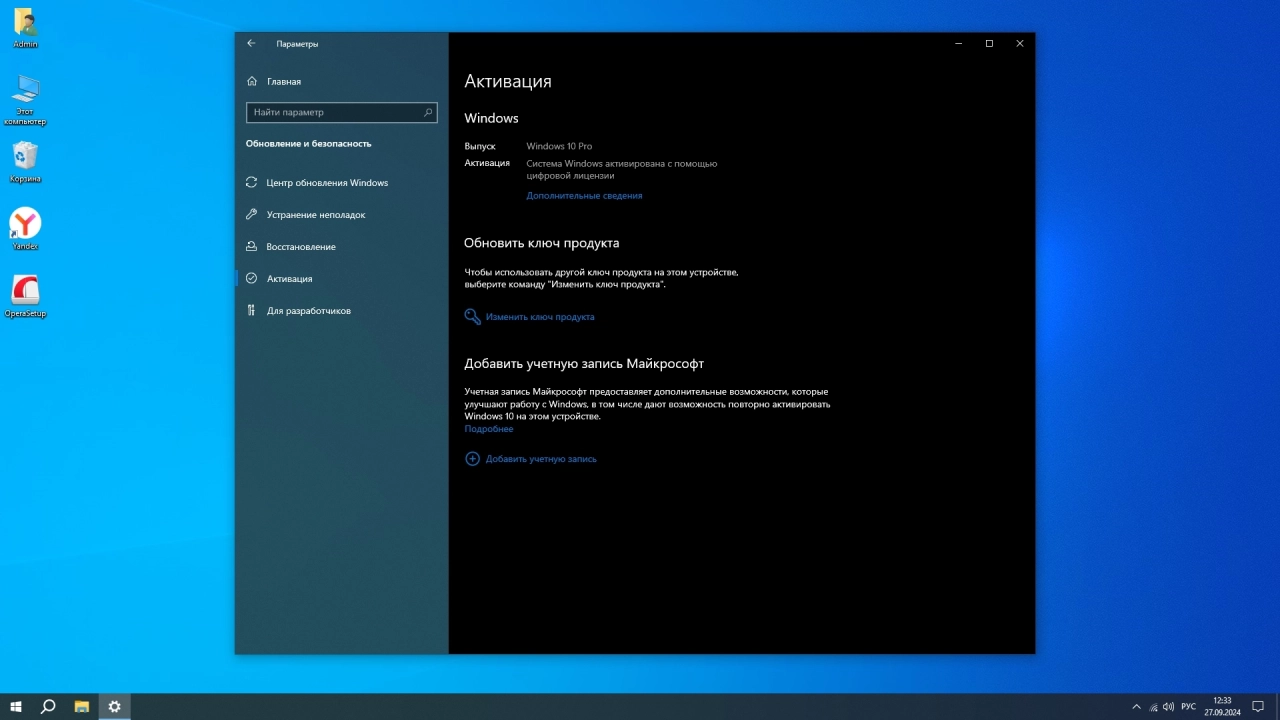Click the Главная home icon in sidebar
Image resolution: width=1280 pixels, height=720 pixels.
click(252, 81)
